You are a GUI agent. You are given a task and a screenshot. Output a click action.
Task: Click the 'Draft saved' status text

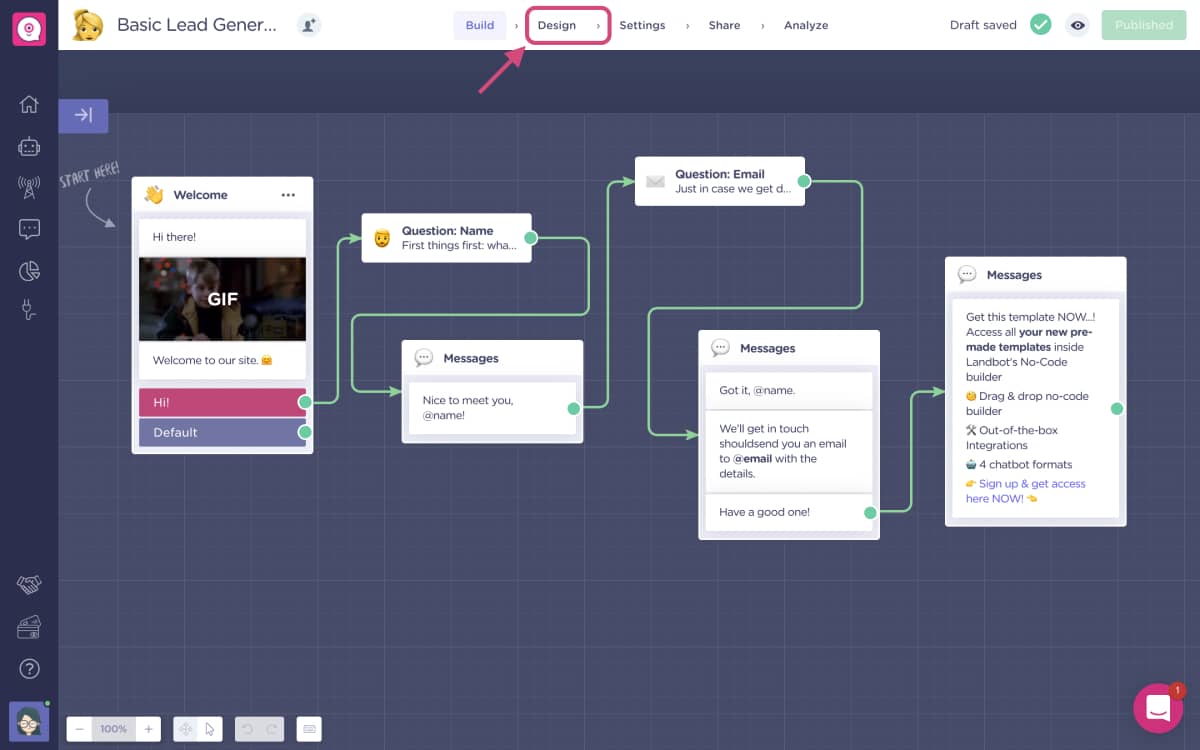click(x=983, y=25)
